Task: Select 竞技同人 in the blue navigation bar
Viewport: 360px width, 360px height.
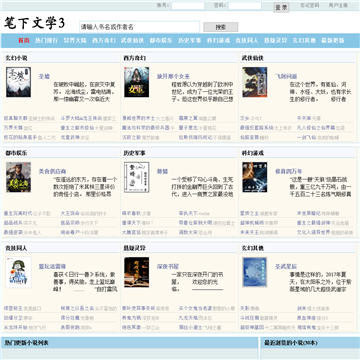Action: point(247,41)
